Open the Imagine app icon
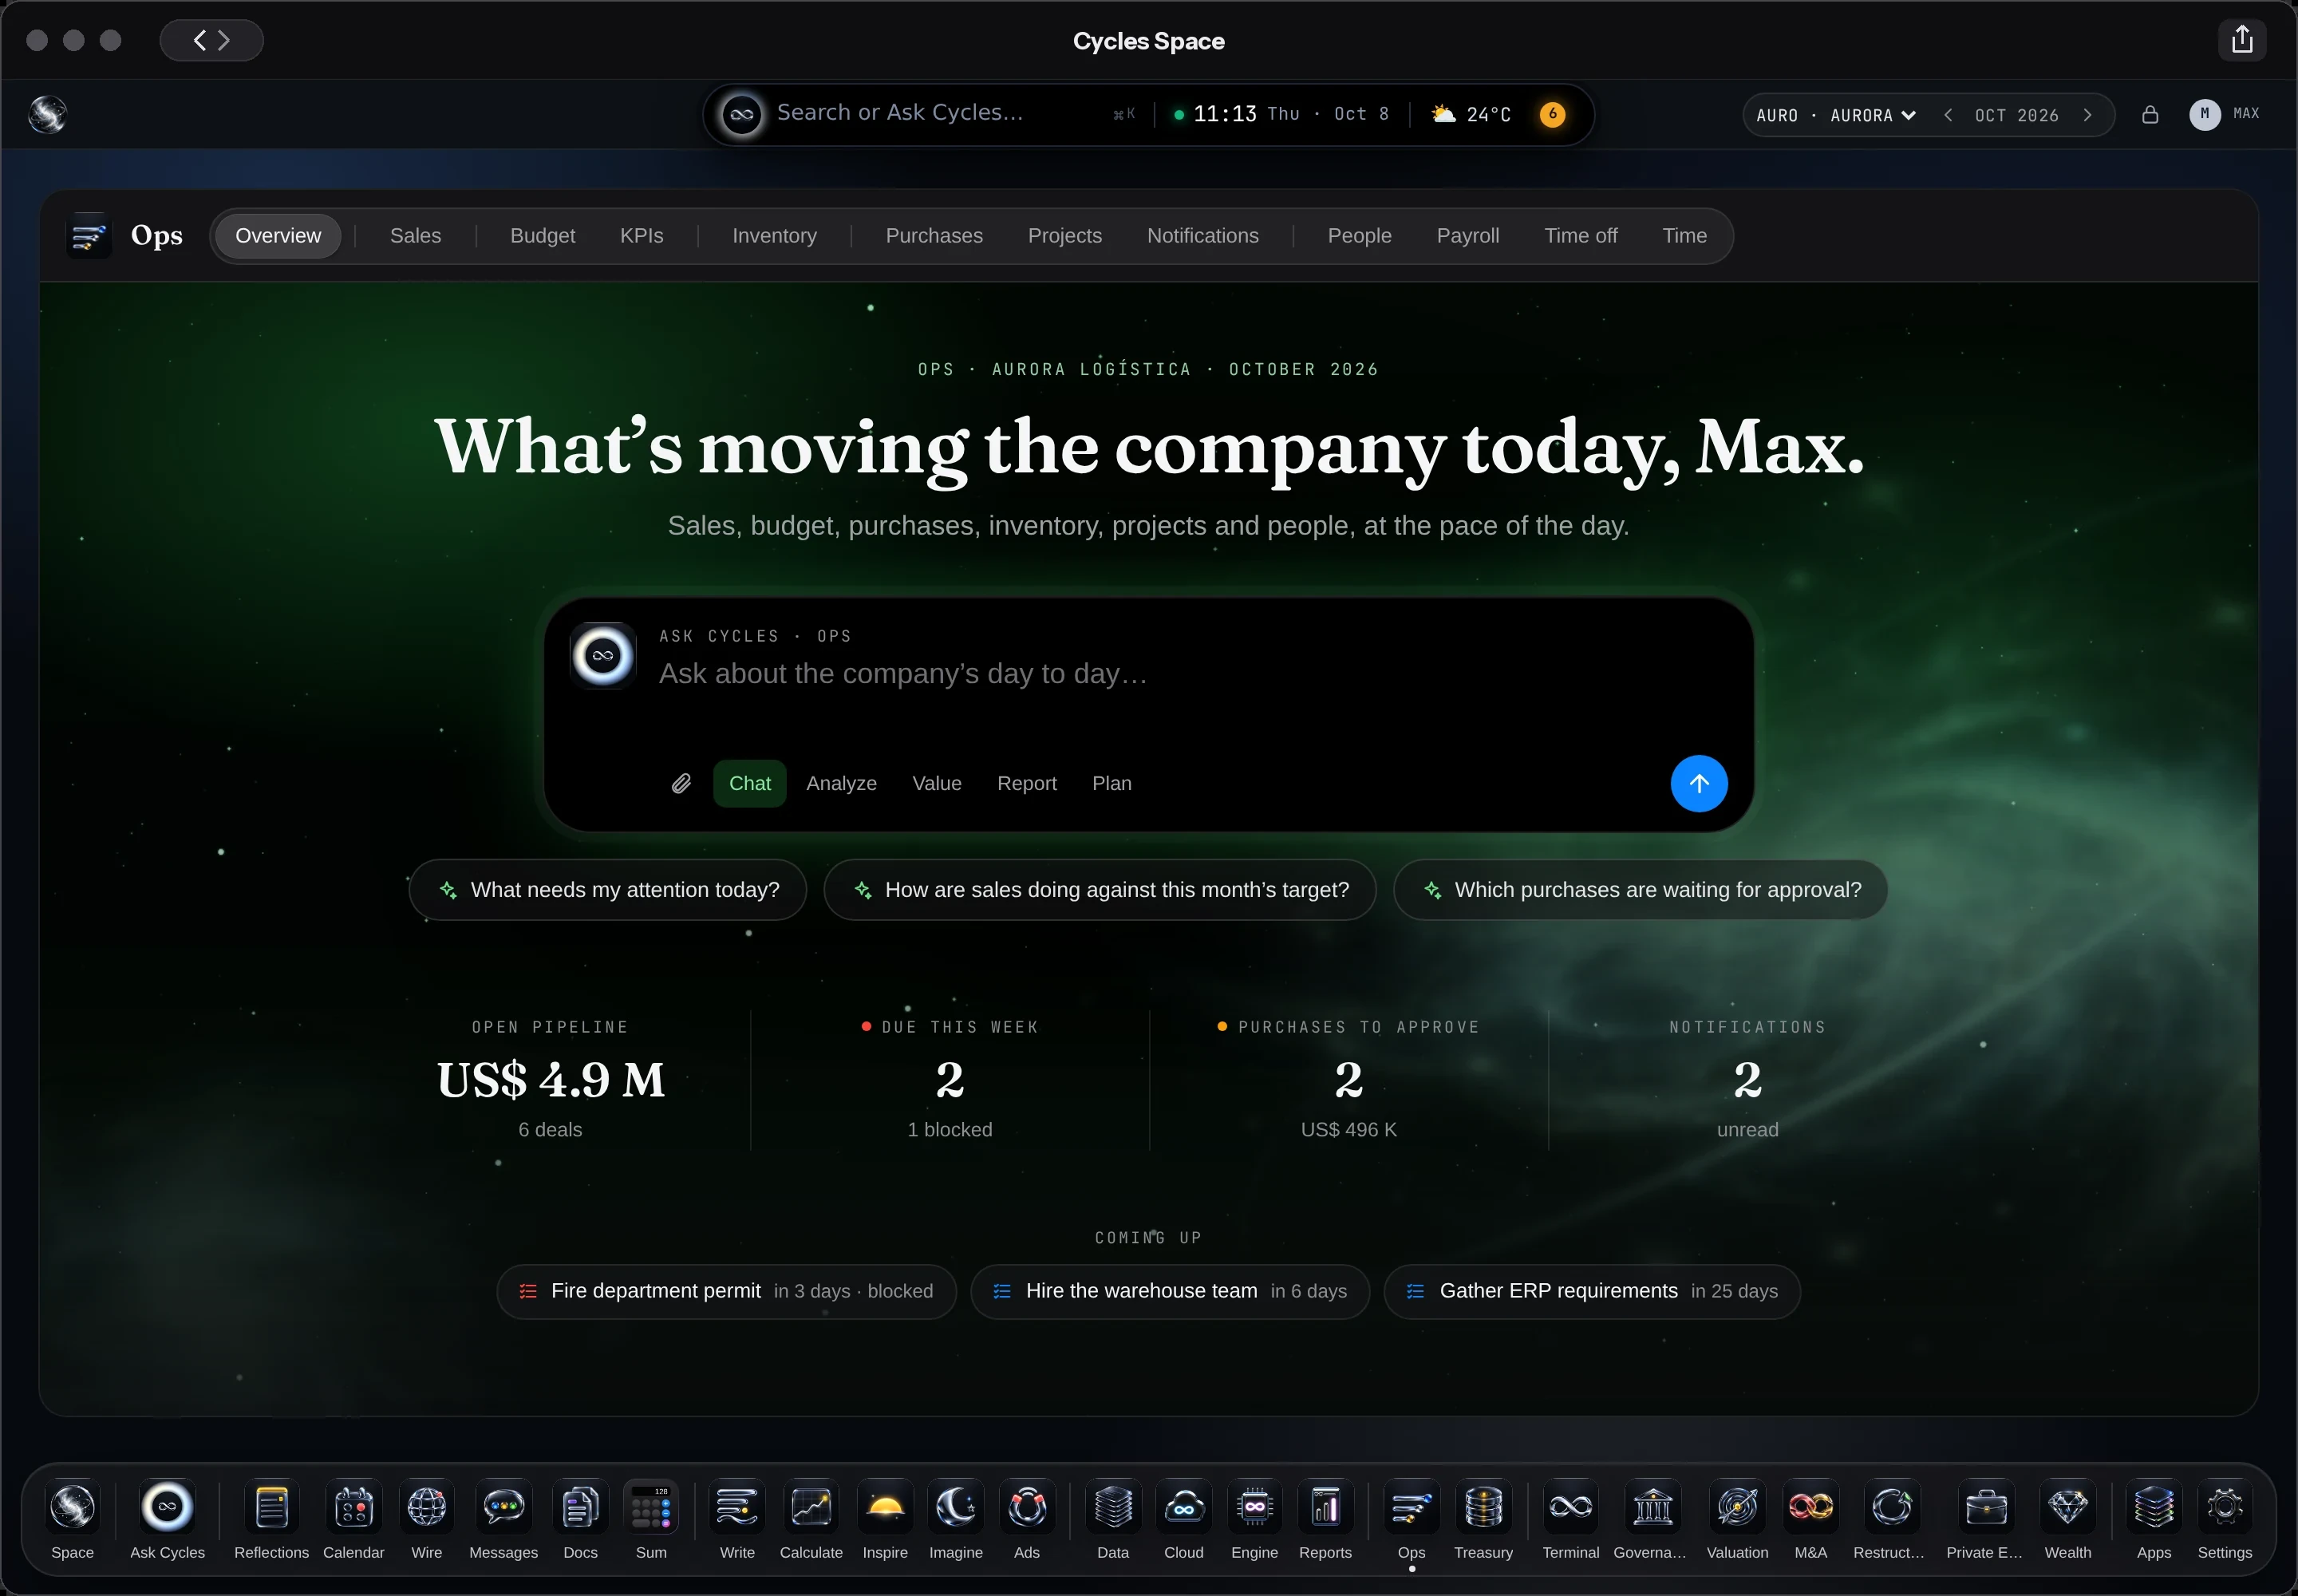Screen dimensions: 2298x1596 point(956,1506)
